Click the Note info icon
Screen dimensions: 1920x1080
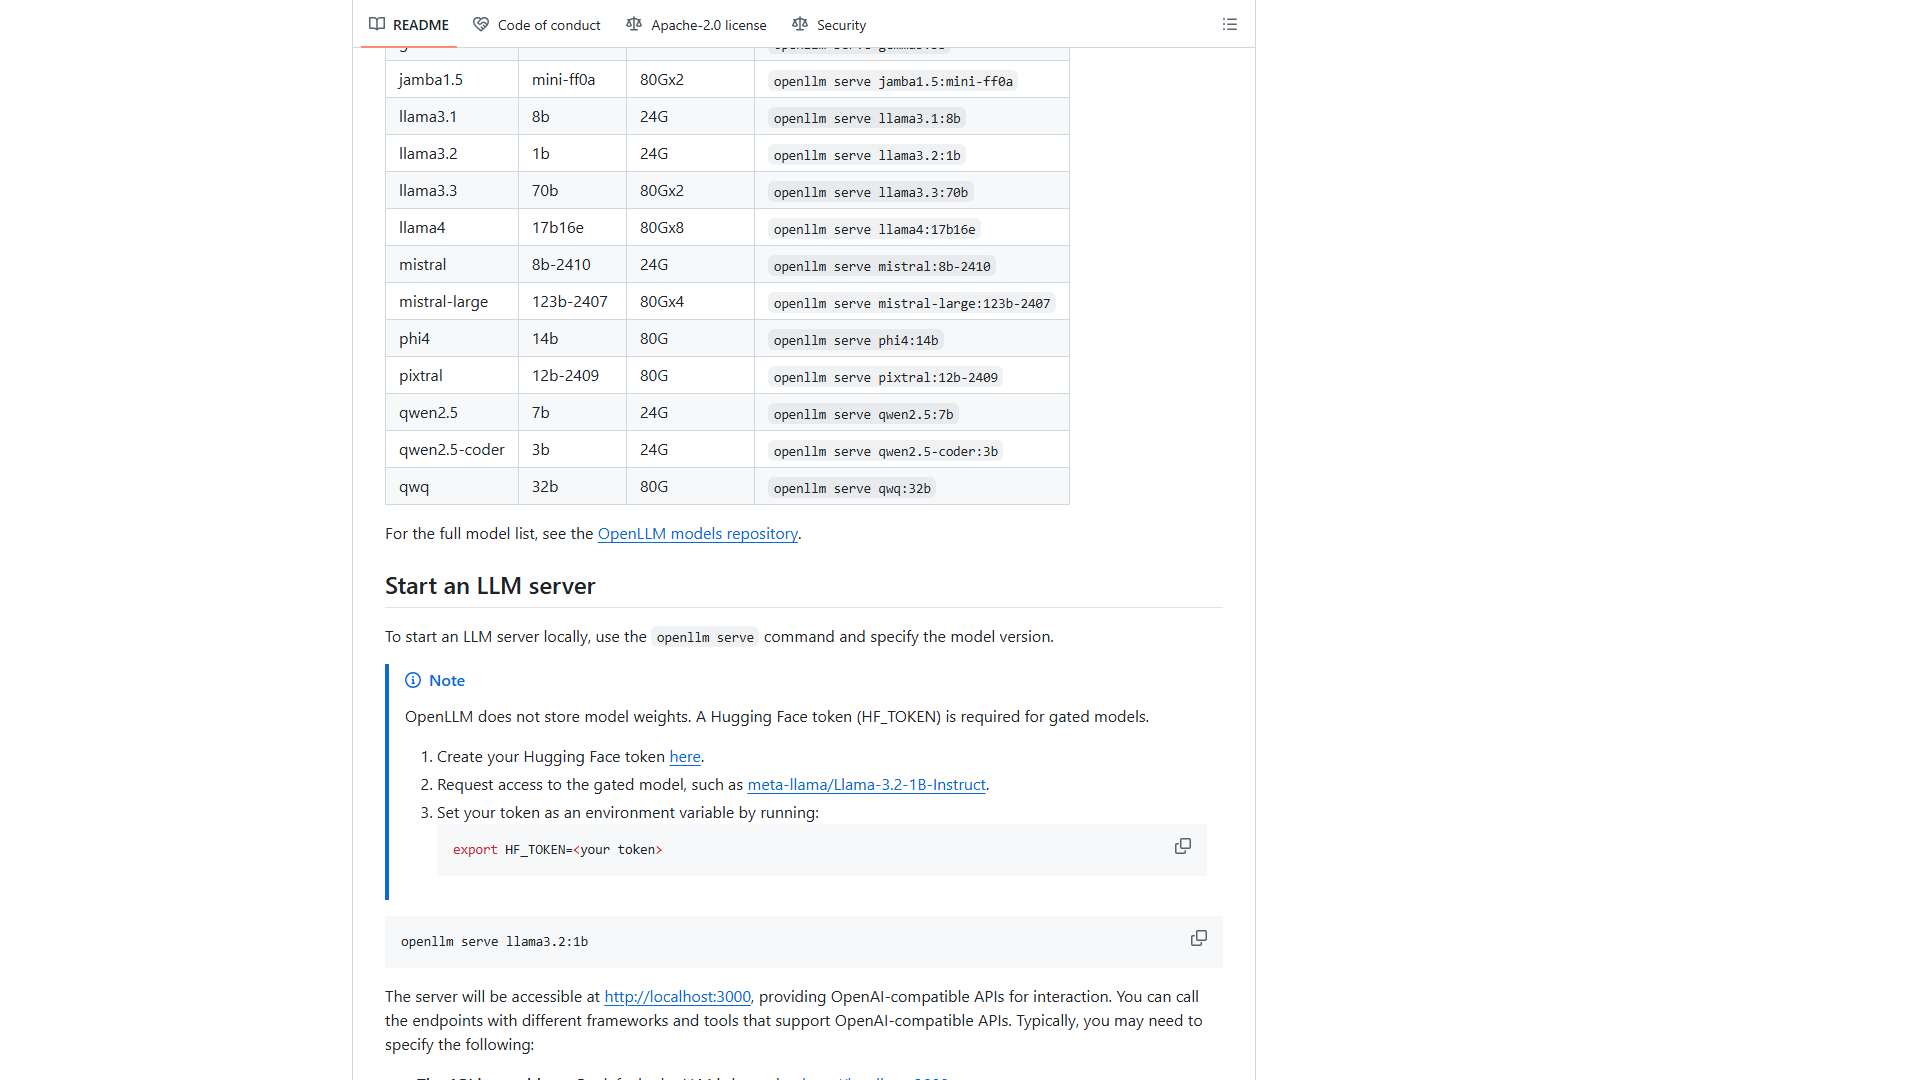point(413,680)
